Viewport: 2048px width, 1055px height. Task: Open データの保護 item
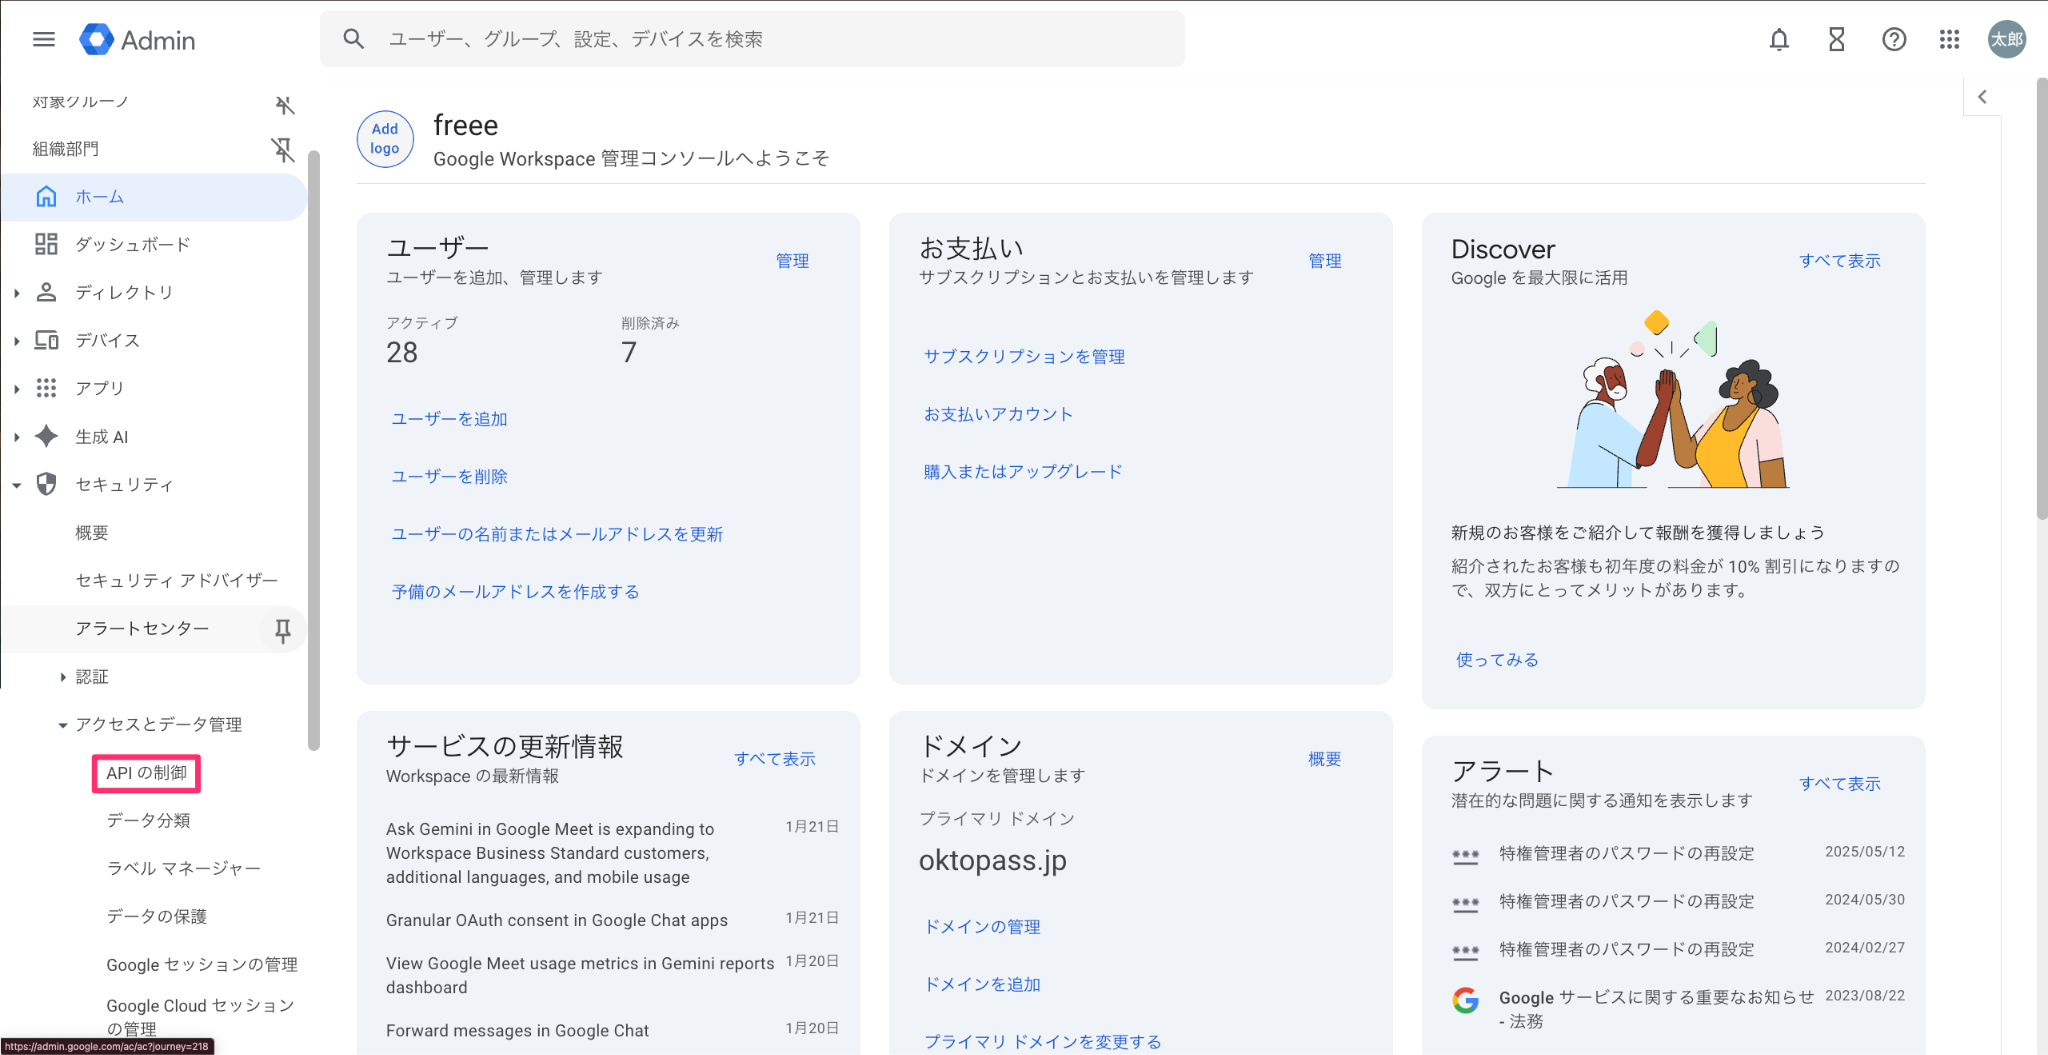pos(157,916)
